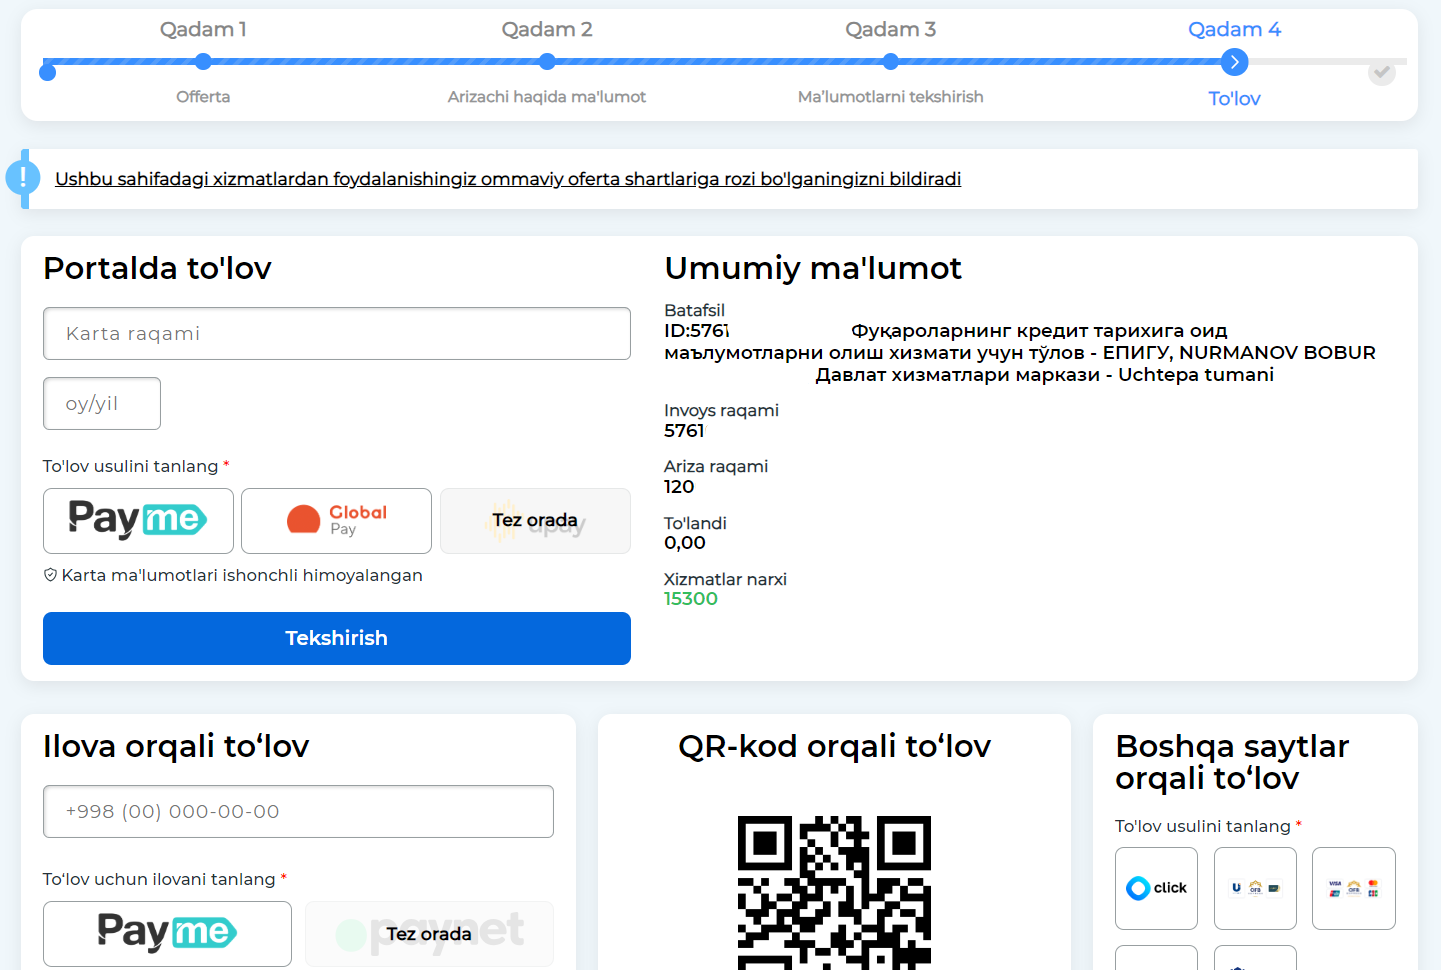Click the Qadam 3 progress dot

(891, 62)
